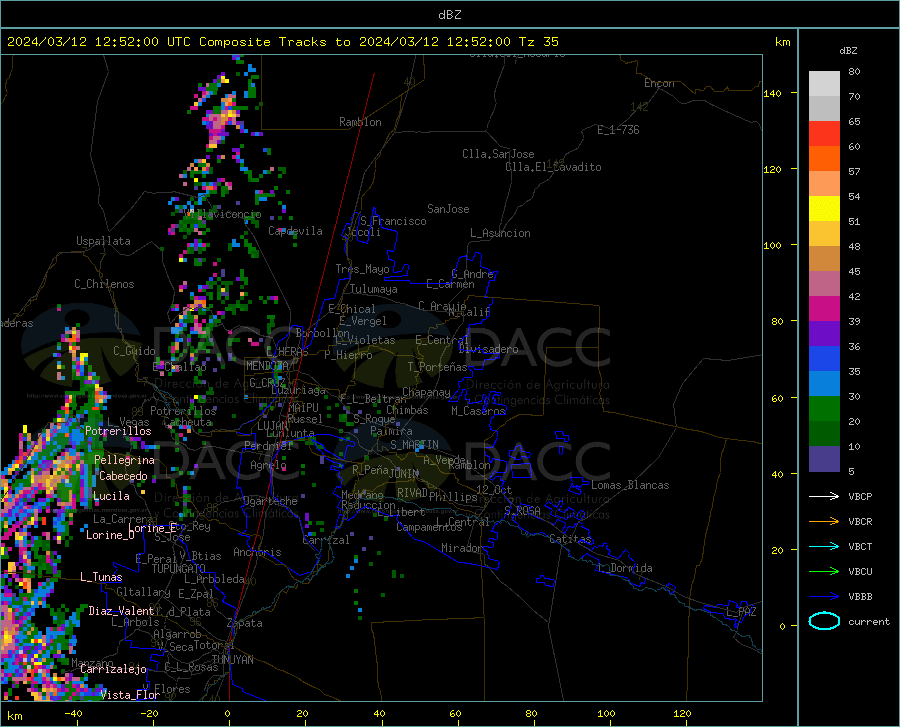900x727 pixels.
Task: Click the Lorine_D label
Action: click(110, 535)
